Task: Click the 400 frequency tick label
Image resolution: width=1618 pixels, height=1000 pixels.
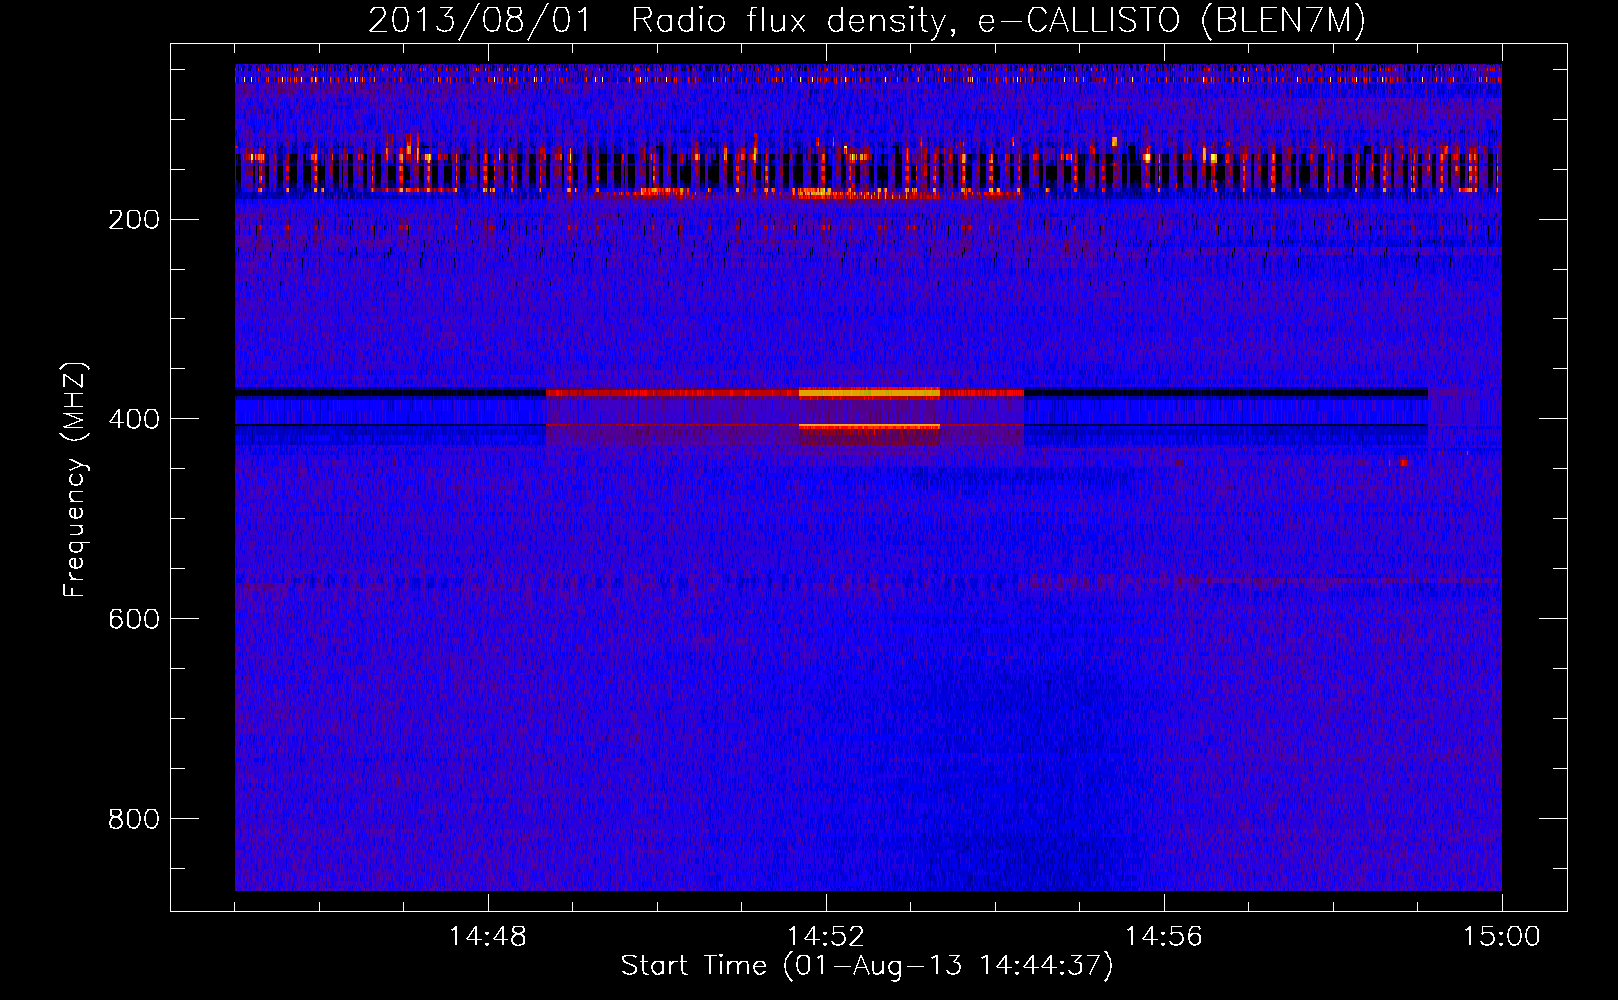Action: (x=134, y=419)
